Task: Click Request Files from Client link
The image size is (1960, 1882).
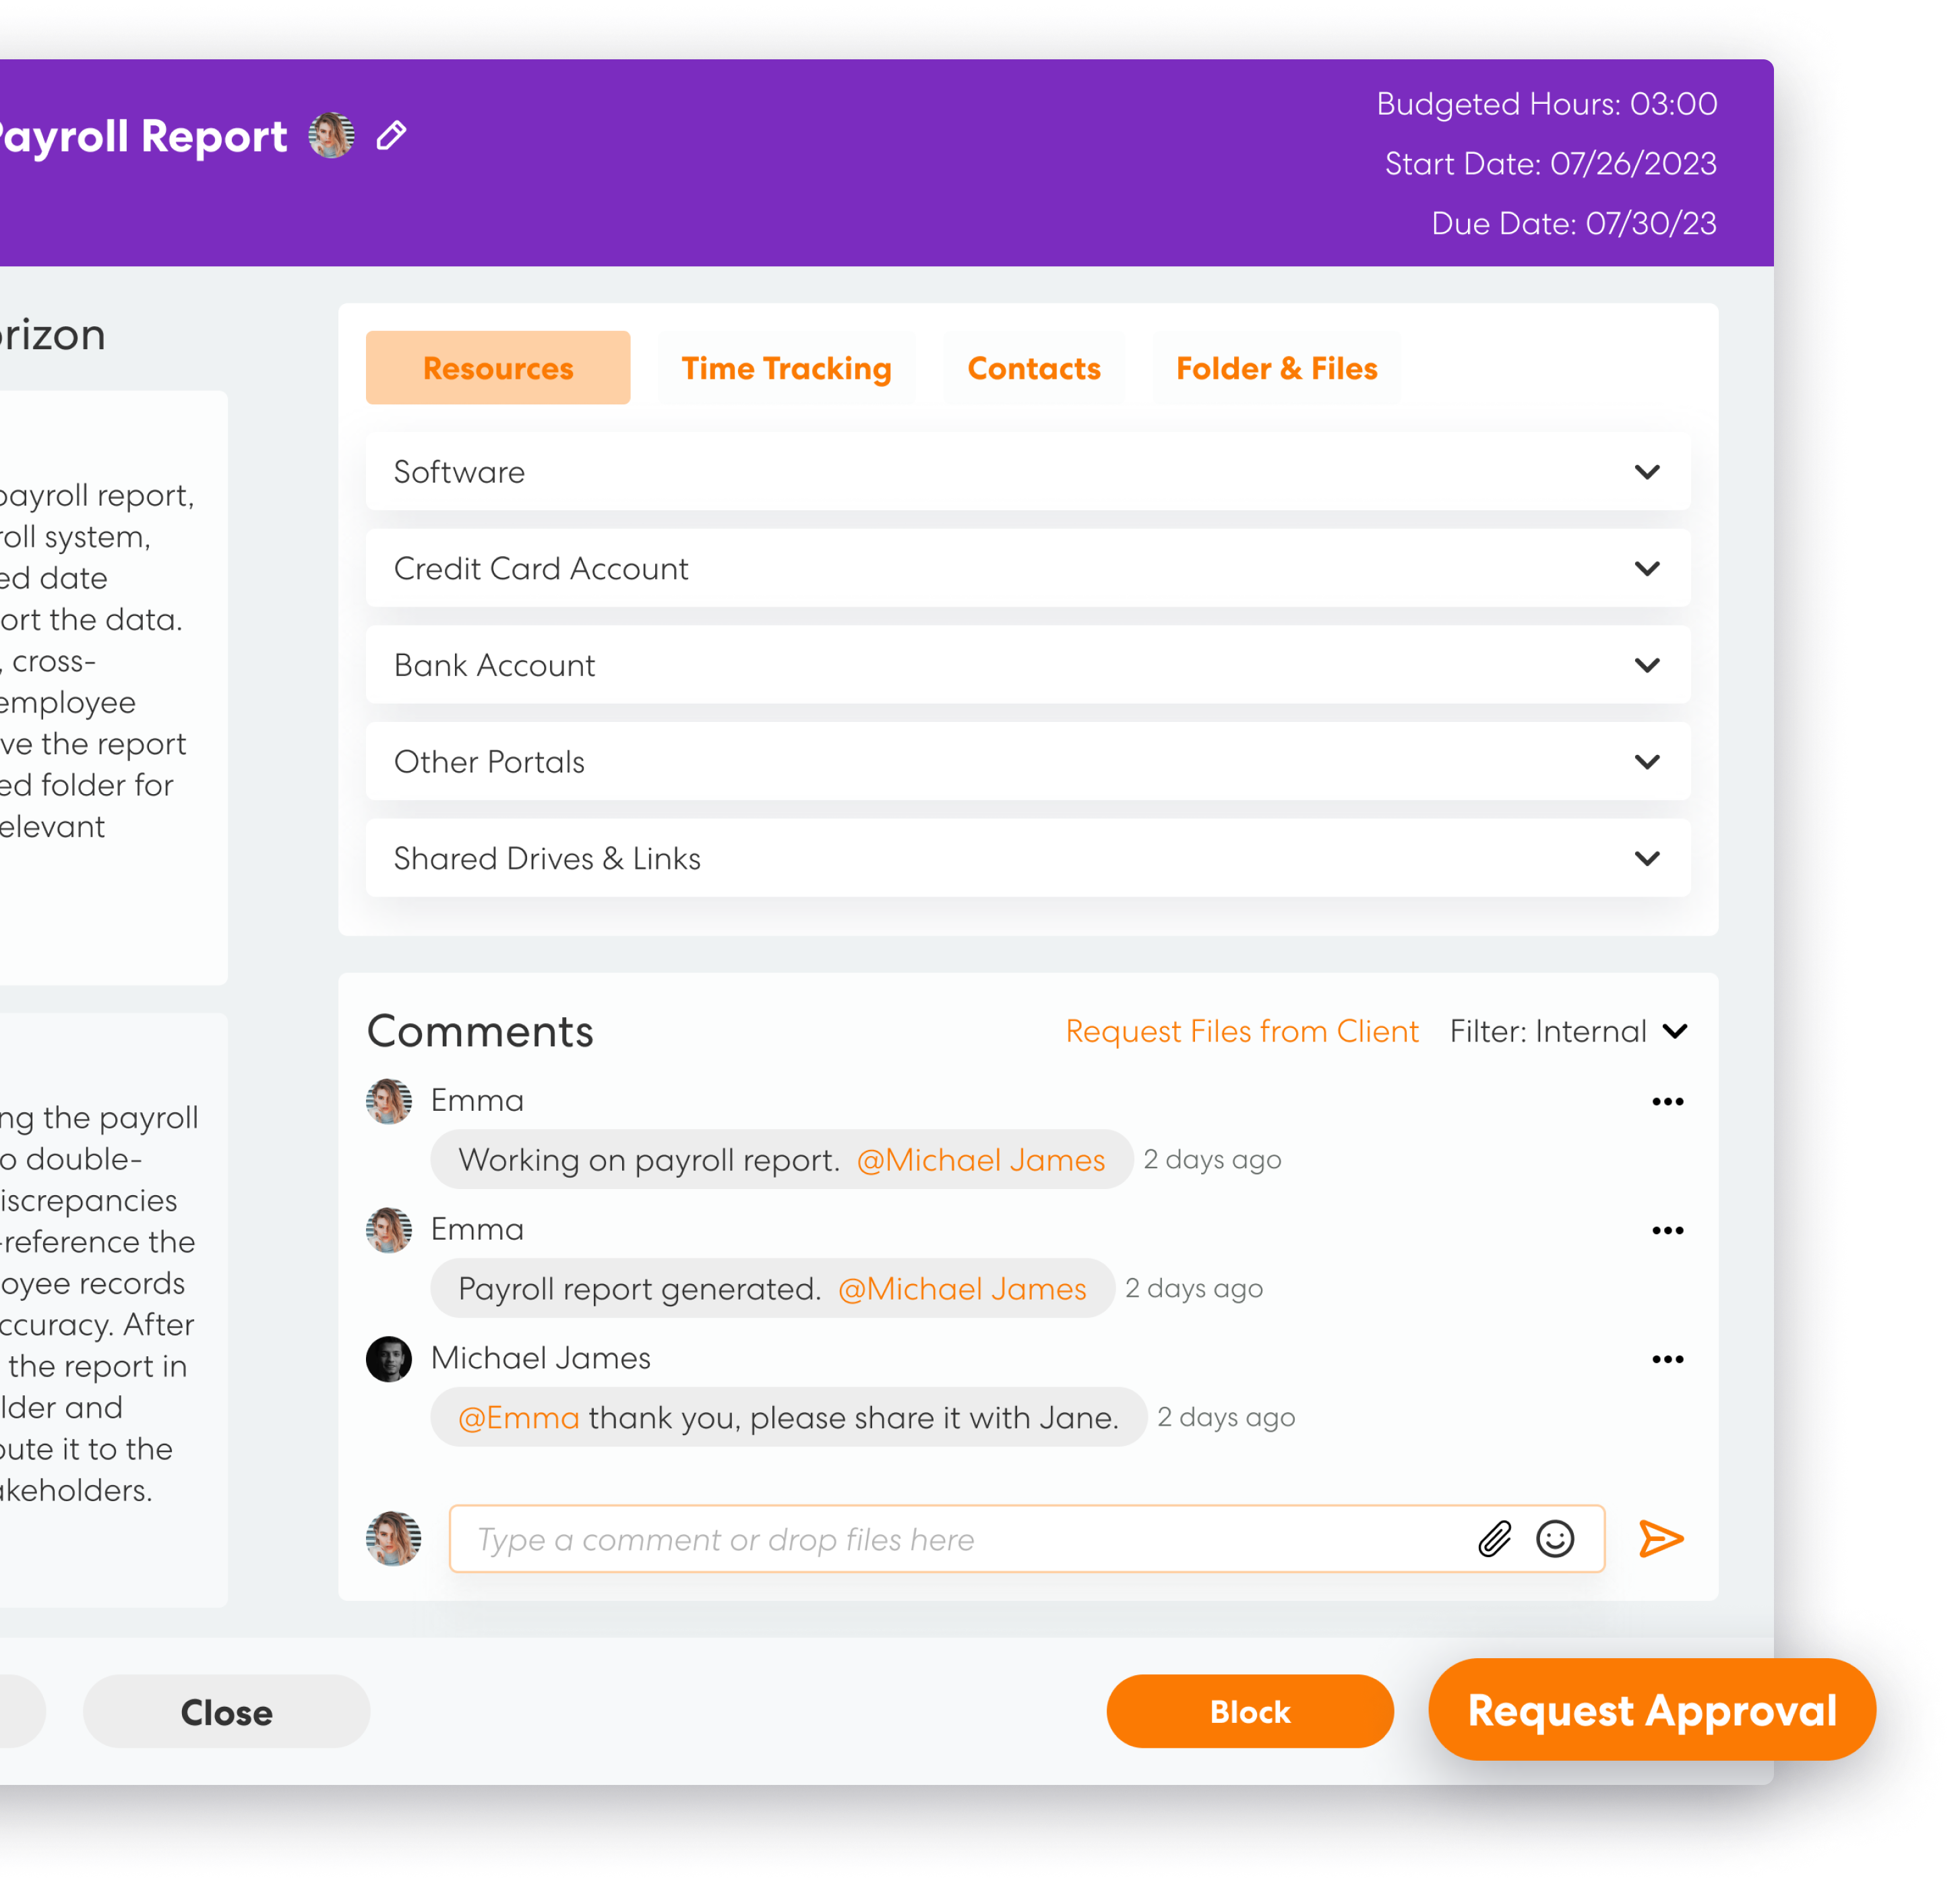Action: pyautogui.click(x=1241, y=1032)
